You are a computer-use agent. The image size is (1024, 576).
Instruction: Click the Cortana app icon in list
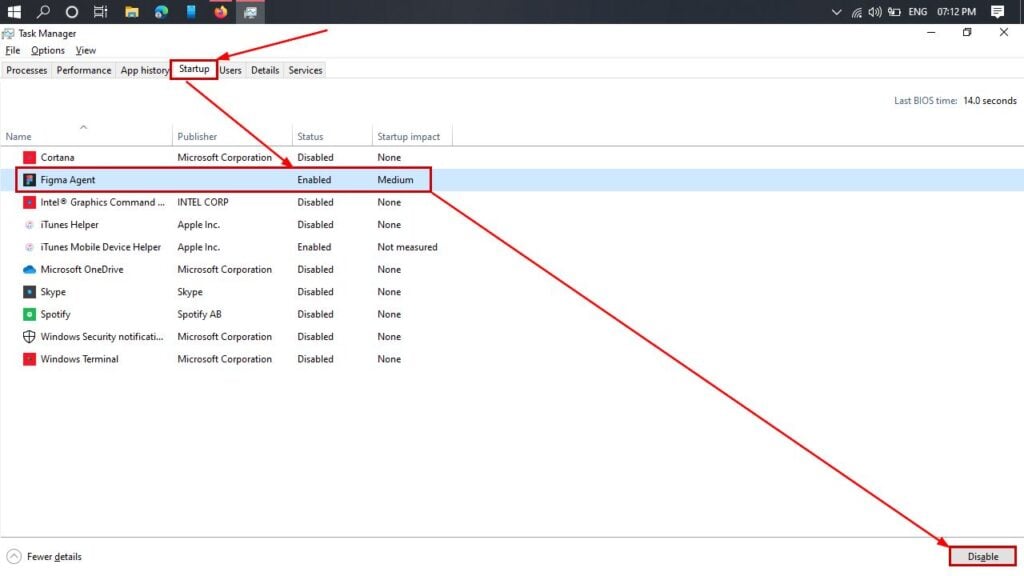[29, 157]
